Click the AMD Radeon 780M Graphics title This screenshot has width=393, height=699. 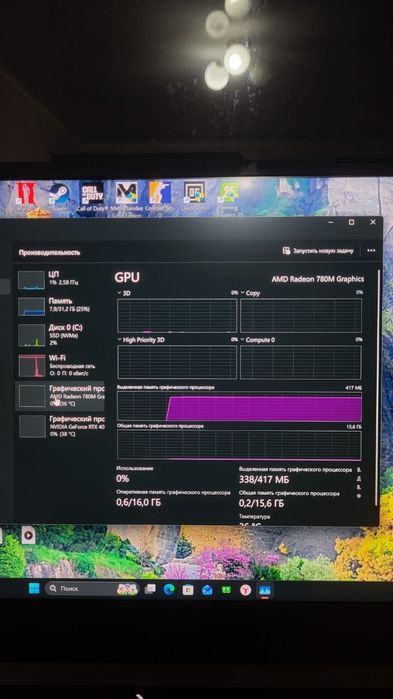point(318,279)
